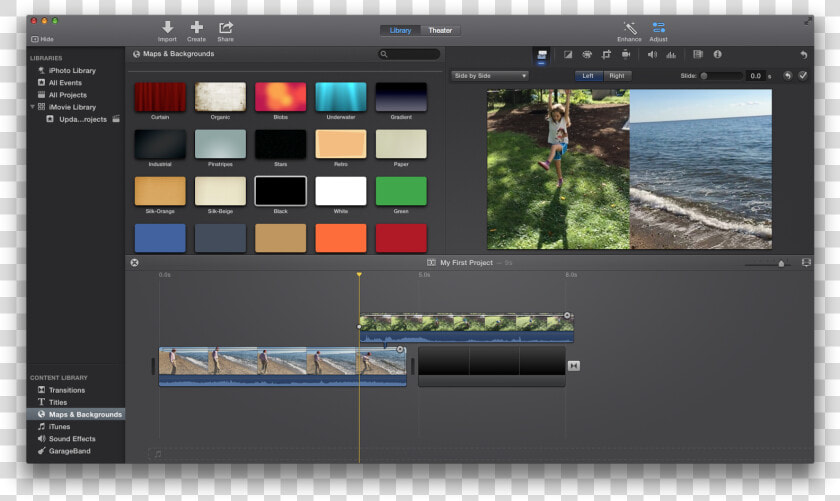This screenshot has height=501, width=840.
Task: Open the video and audio effects tool
Action: click(x=698, y=55)
